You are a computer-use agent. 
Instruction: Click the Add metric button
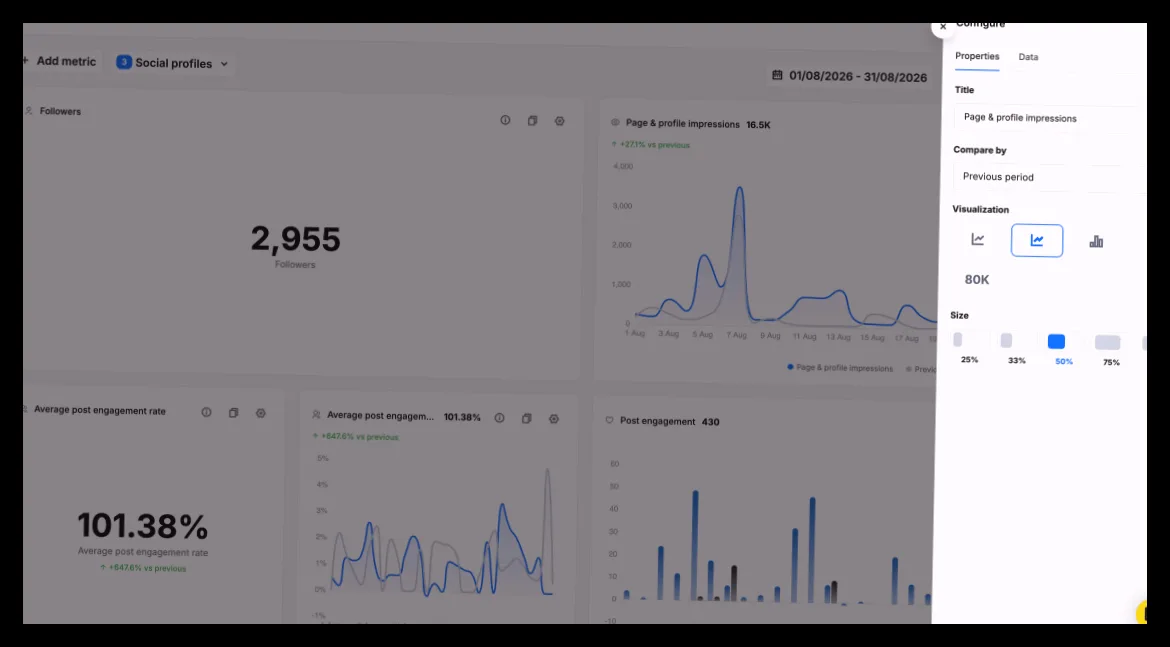60,61
